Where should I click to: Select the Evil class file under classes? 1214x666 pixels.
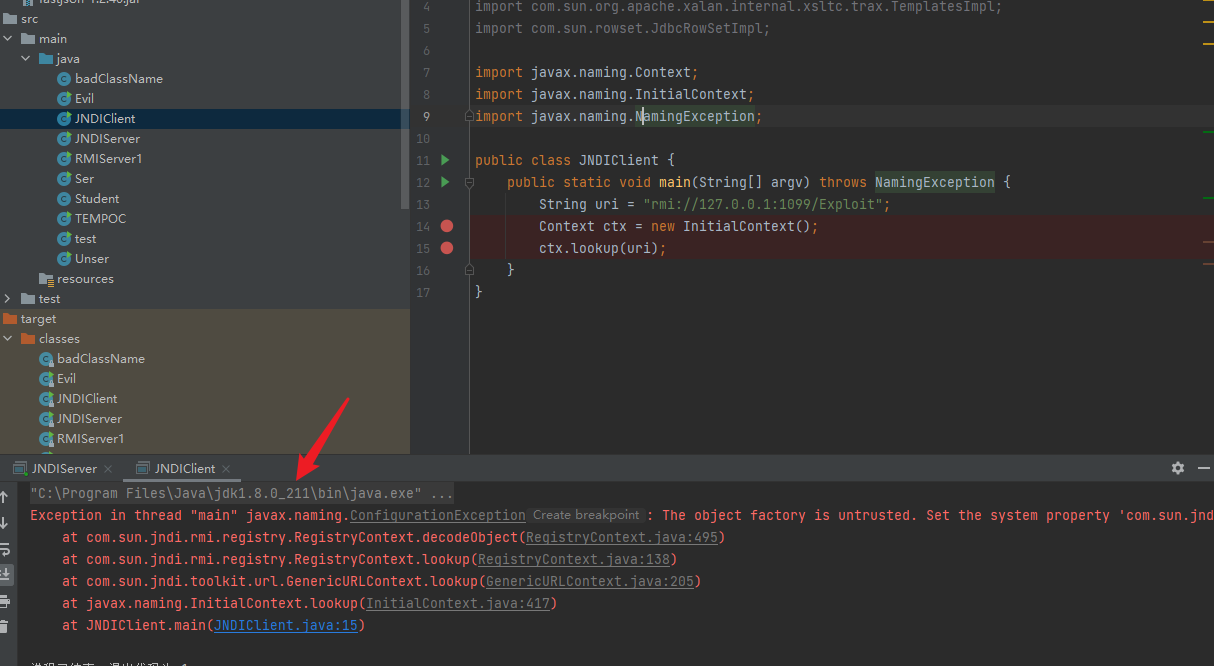(x=66, y=378)
